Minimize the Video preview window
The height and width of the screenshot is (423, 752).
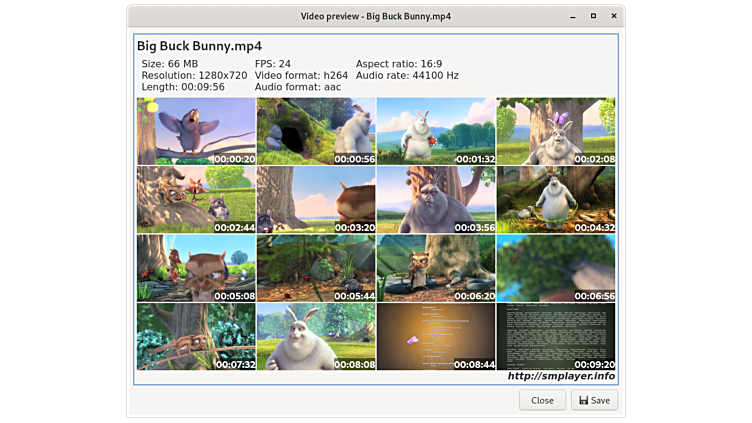[573, 16]
